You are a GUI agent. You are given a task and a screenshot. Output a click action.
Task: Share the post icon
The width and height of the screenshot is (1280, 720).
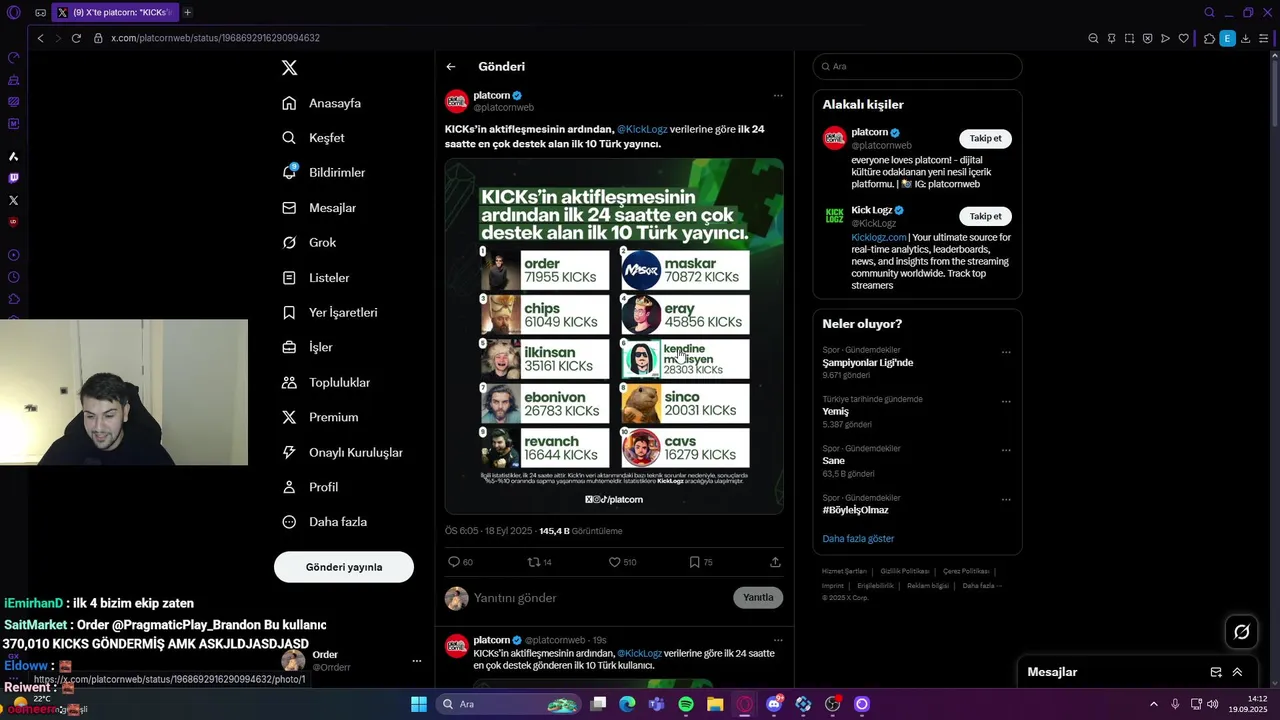[x=775, y=562]
